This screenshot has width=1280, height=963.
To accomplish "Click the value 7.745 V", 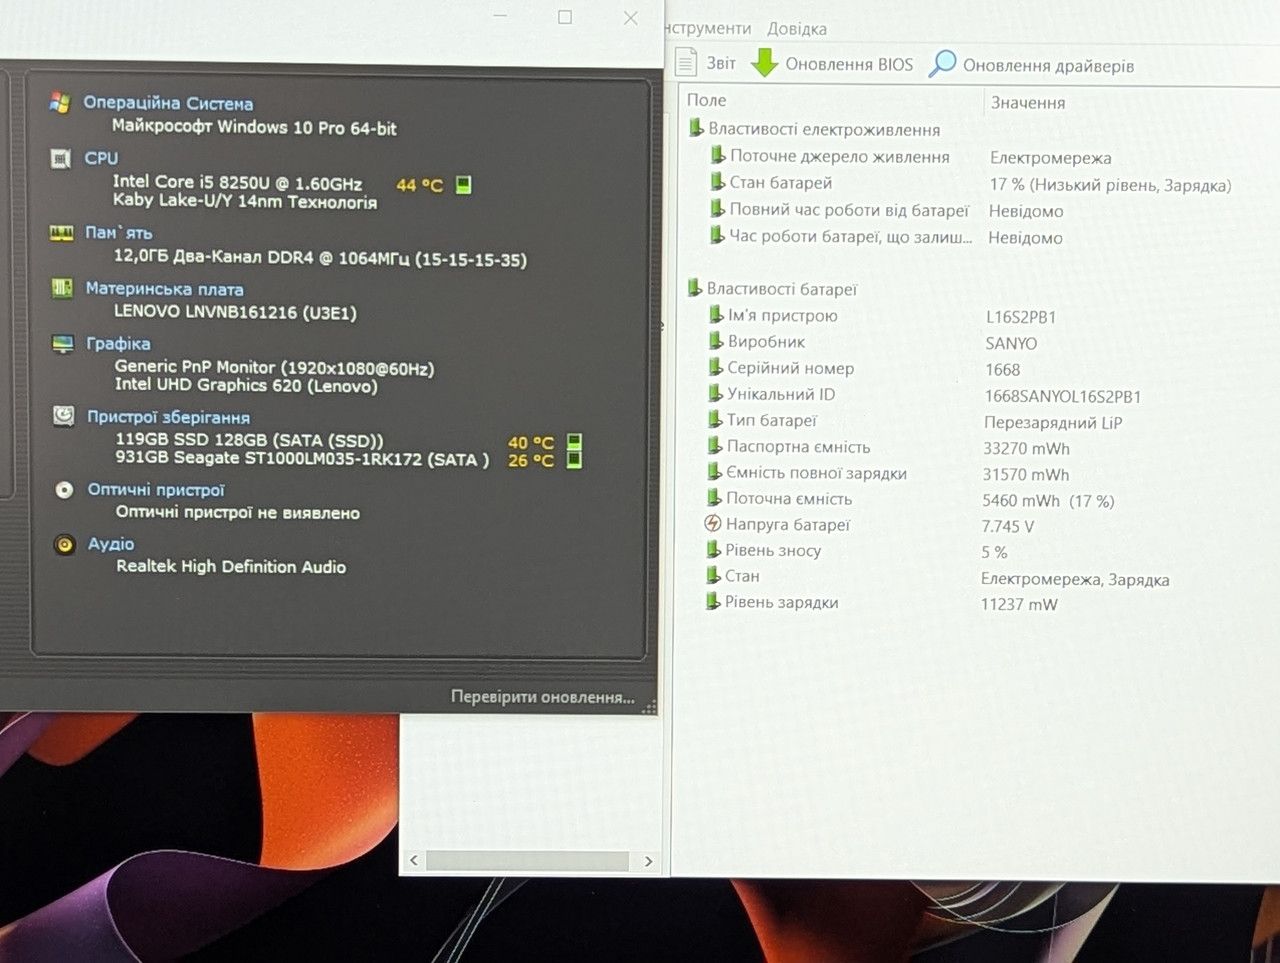I will [x=1008, y=526].
